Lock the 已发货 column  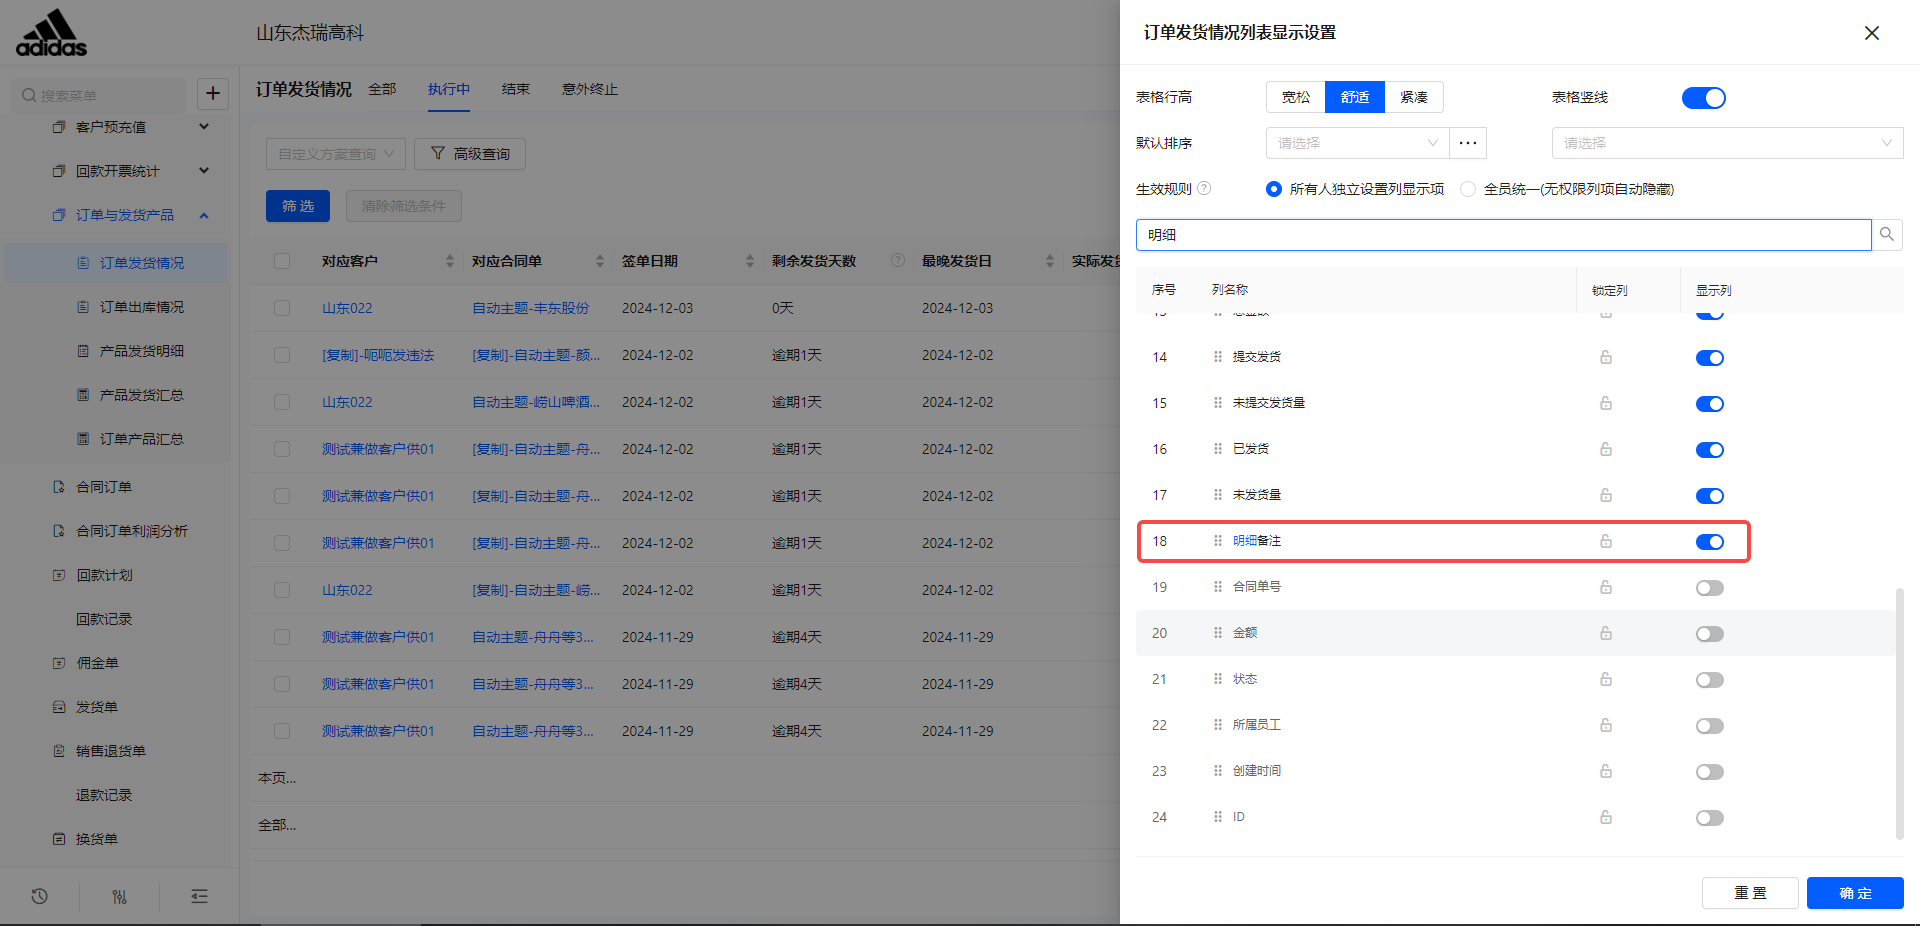click(1606, 449)
